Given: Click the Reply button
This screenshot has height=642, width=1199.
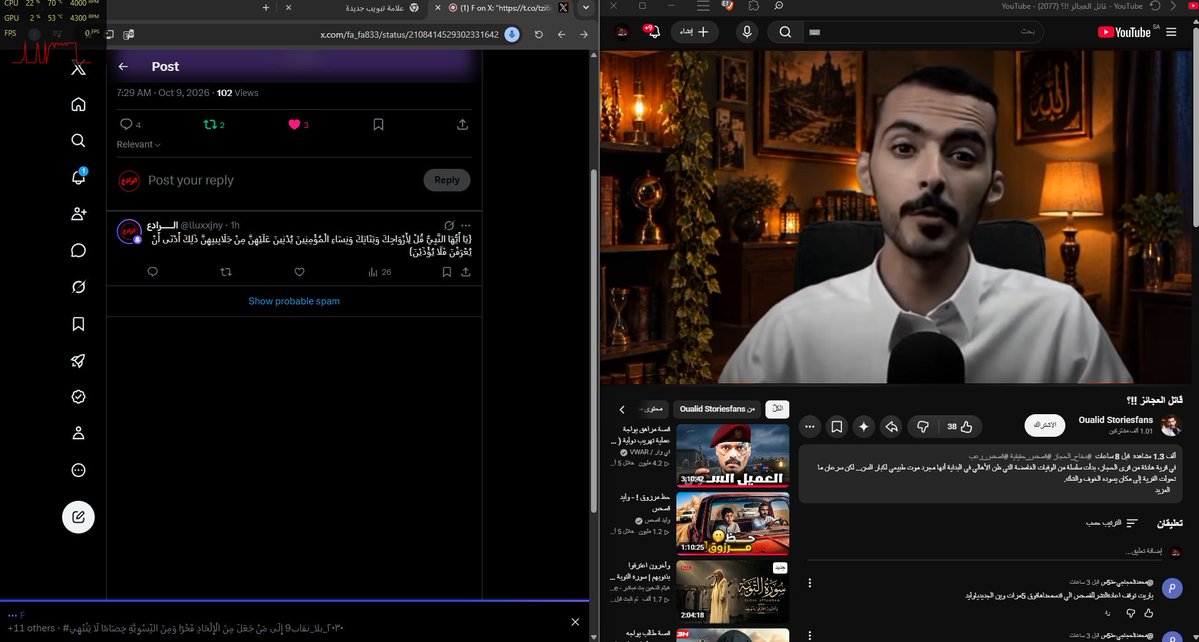Looking at the screenshot, I should [447, 180].
